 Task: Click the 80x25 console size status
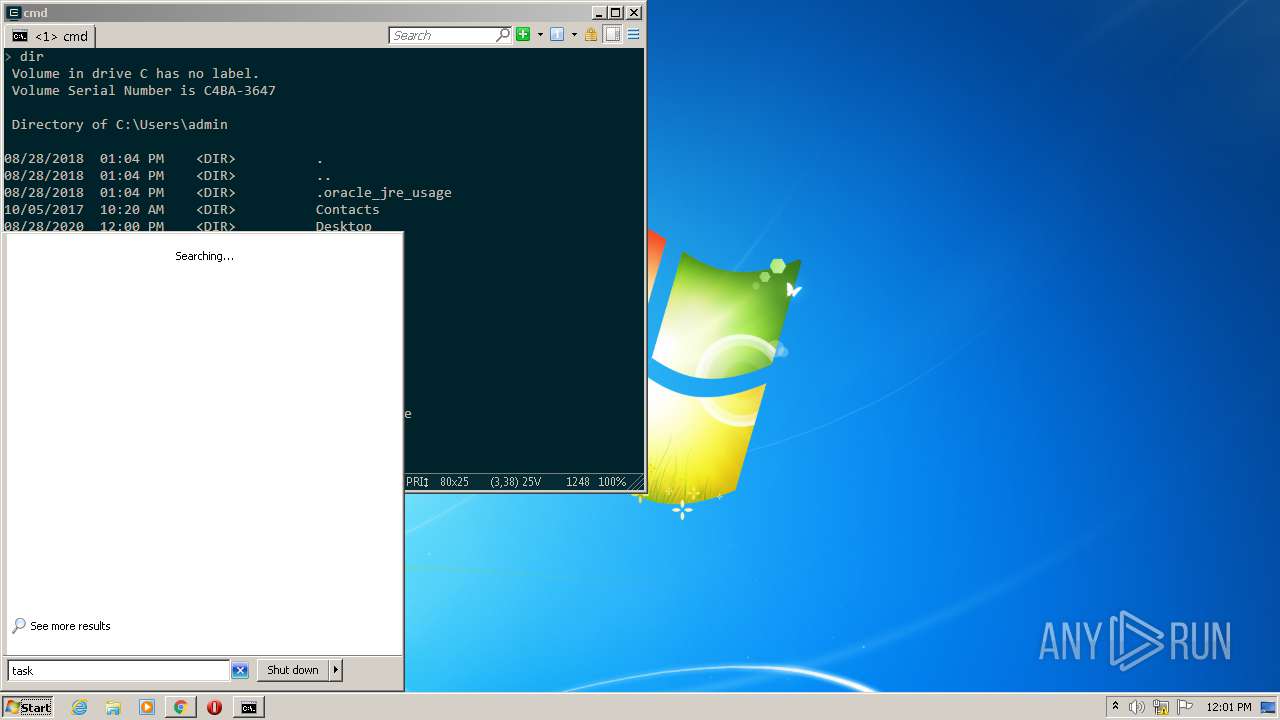click(x=454, y=482)
